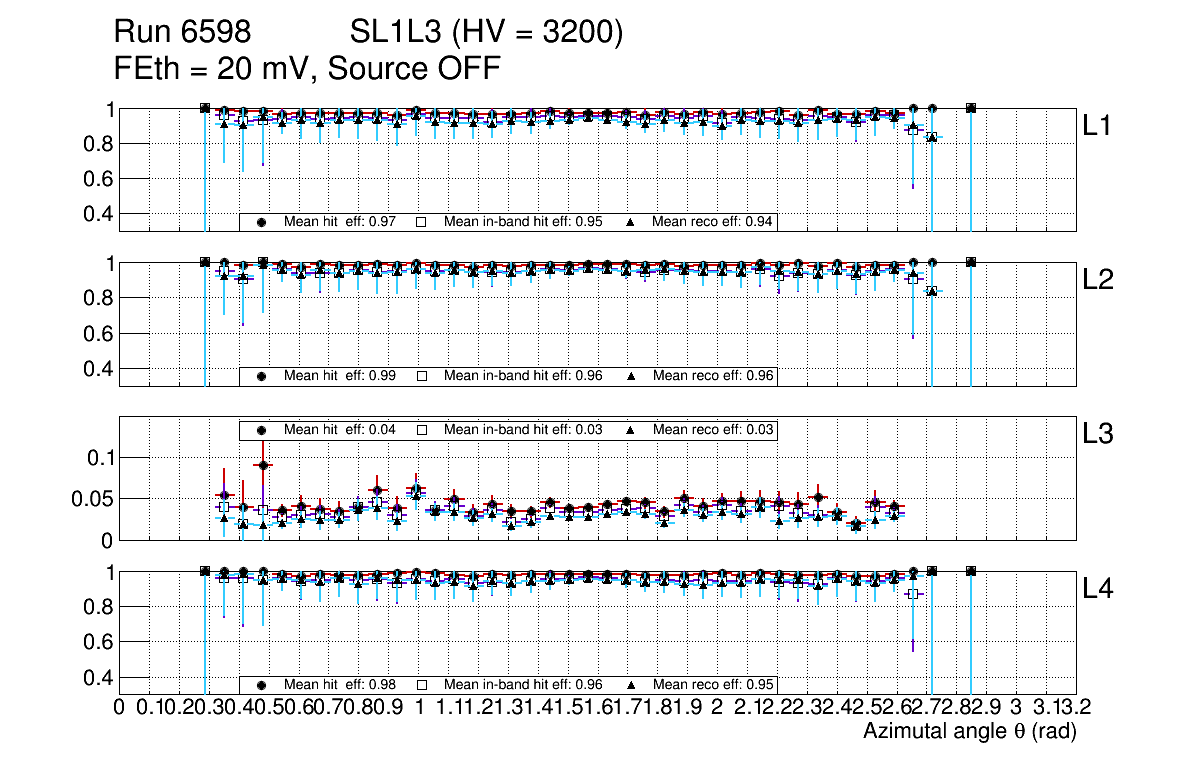Click the open square marker in the L4 legend
The image size is (1196, 772).
coord(422,686)
